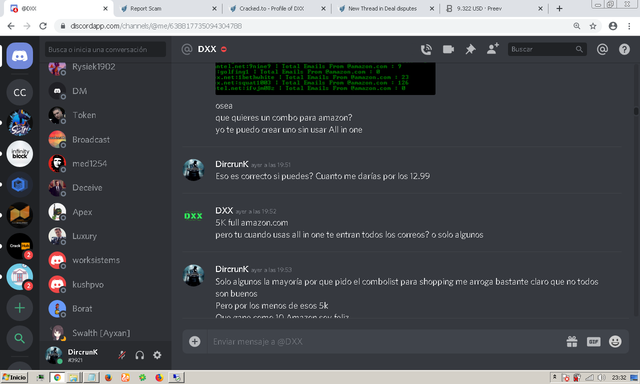Click DXX green avatar in chat
This screenshot has width=640, height=384.
(x=193, y=216)
